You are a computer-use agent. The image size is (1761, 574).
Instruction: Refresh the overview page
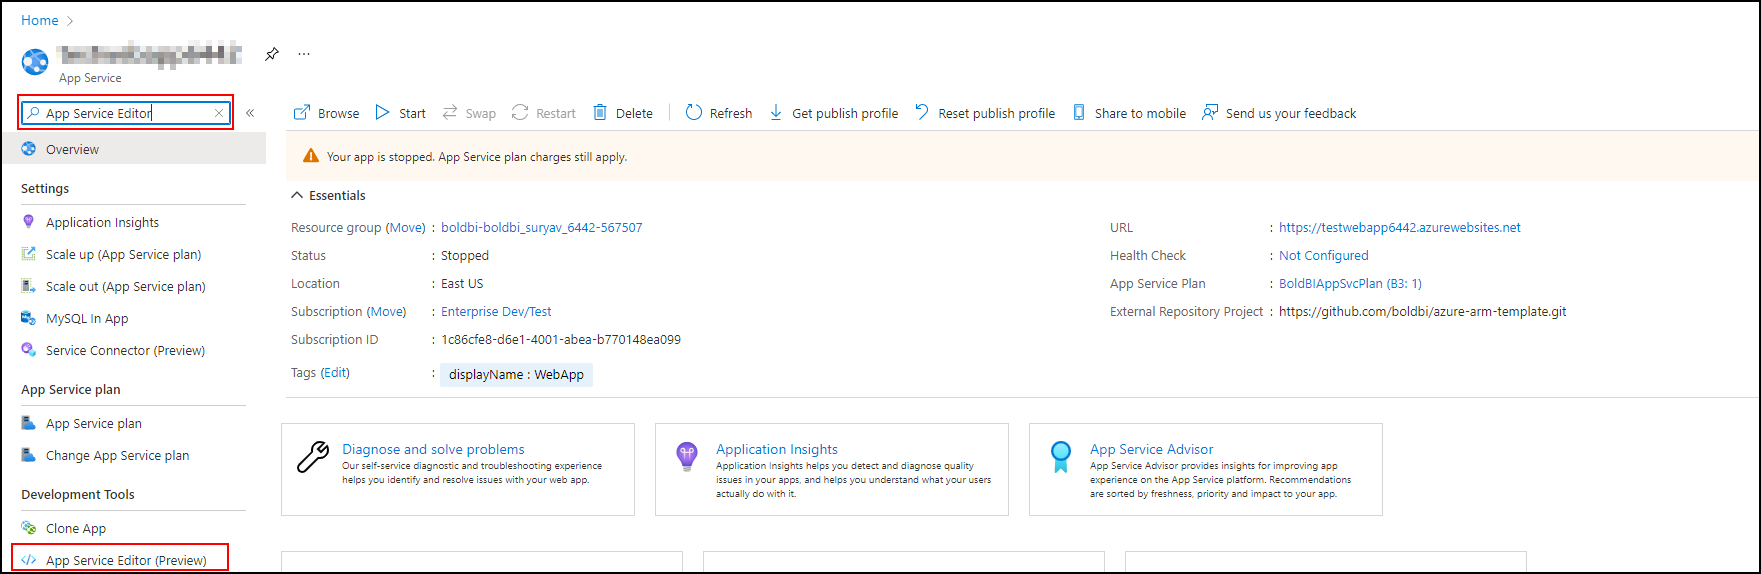[719, 113]
